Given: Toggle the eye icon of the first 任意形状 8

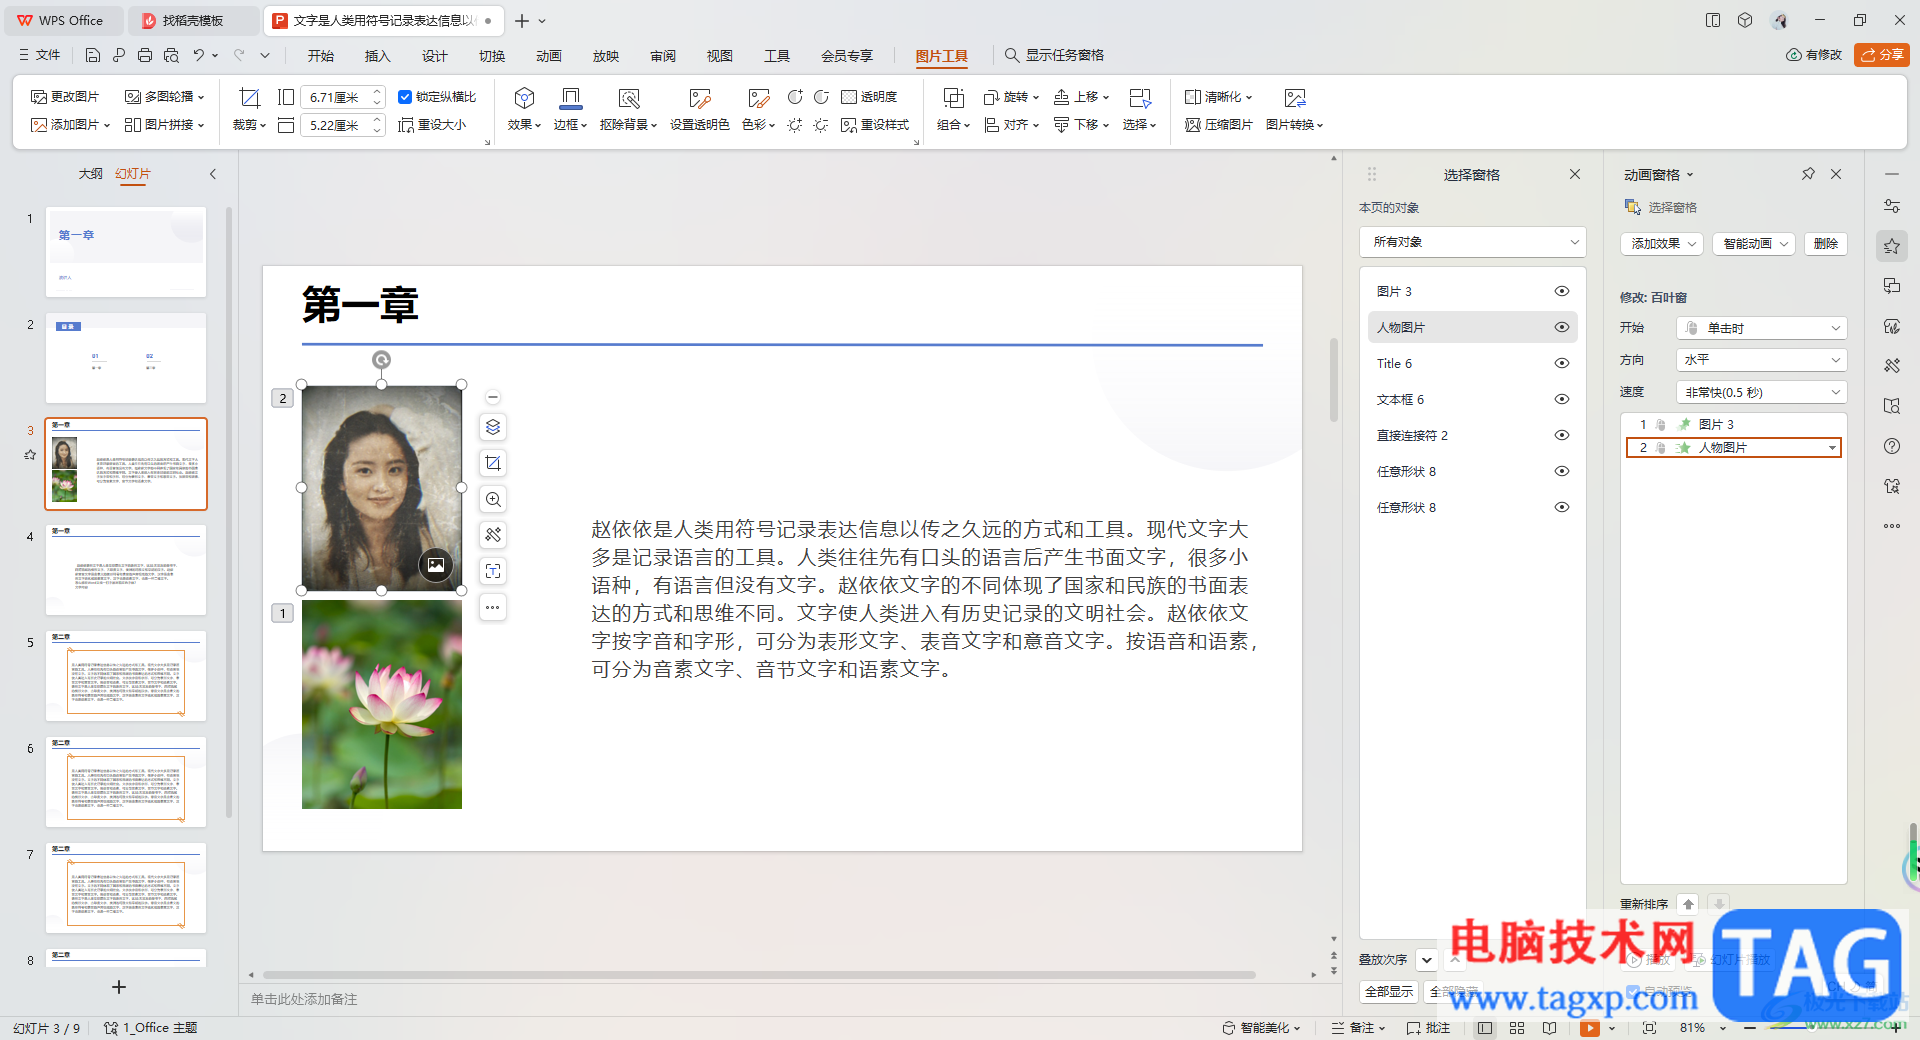Looking at the screenshot, I should point(1562,471).
